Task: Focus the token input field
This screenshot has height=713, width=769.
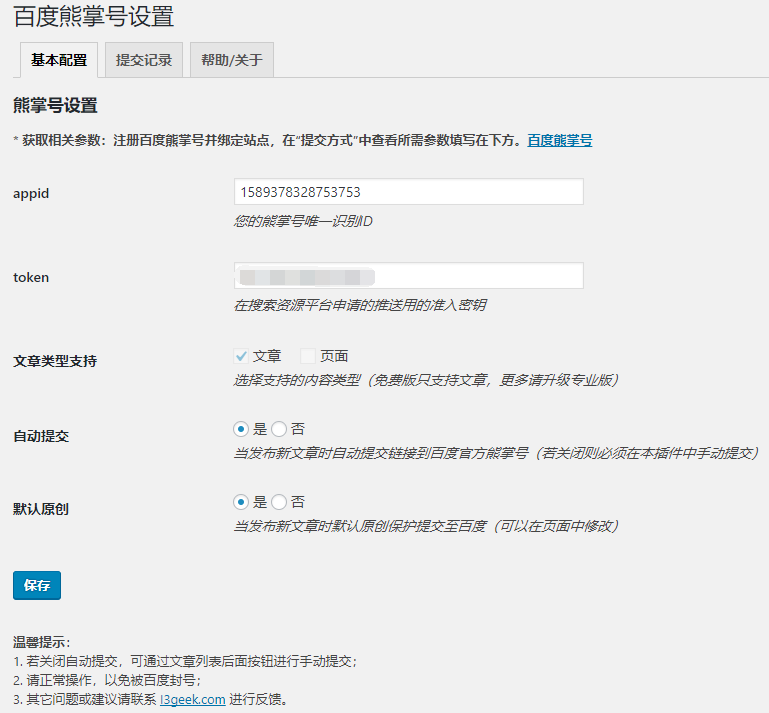Action: point(409,276)
